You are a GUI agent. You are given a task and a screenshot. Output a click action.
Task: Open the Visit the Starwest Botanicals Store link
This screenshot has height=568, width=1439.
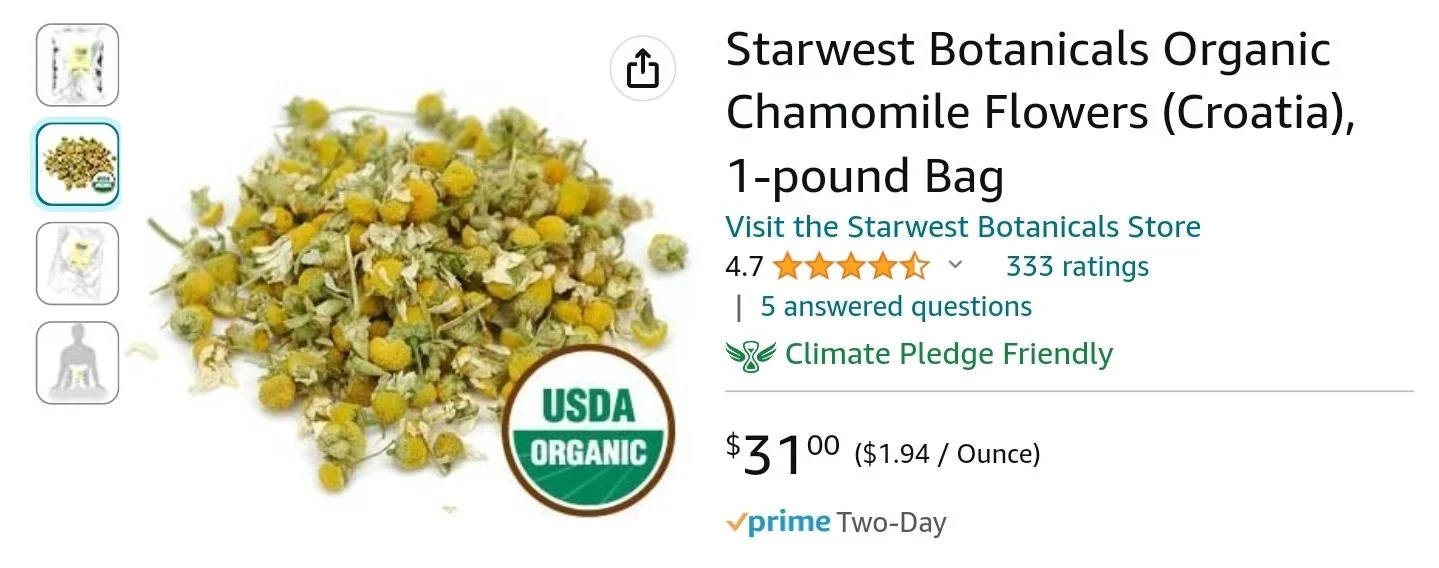963,227
